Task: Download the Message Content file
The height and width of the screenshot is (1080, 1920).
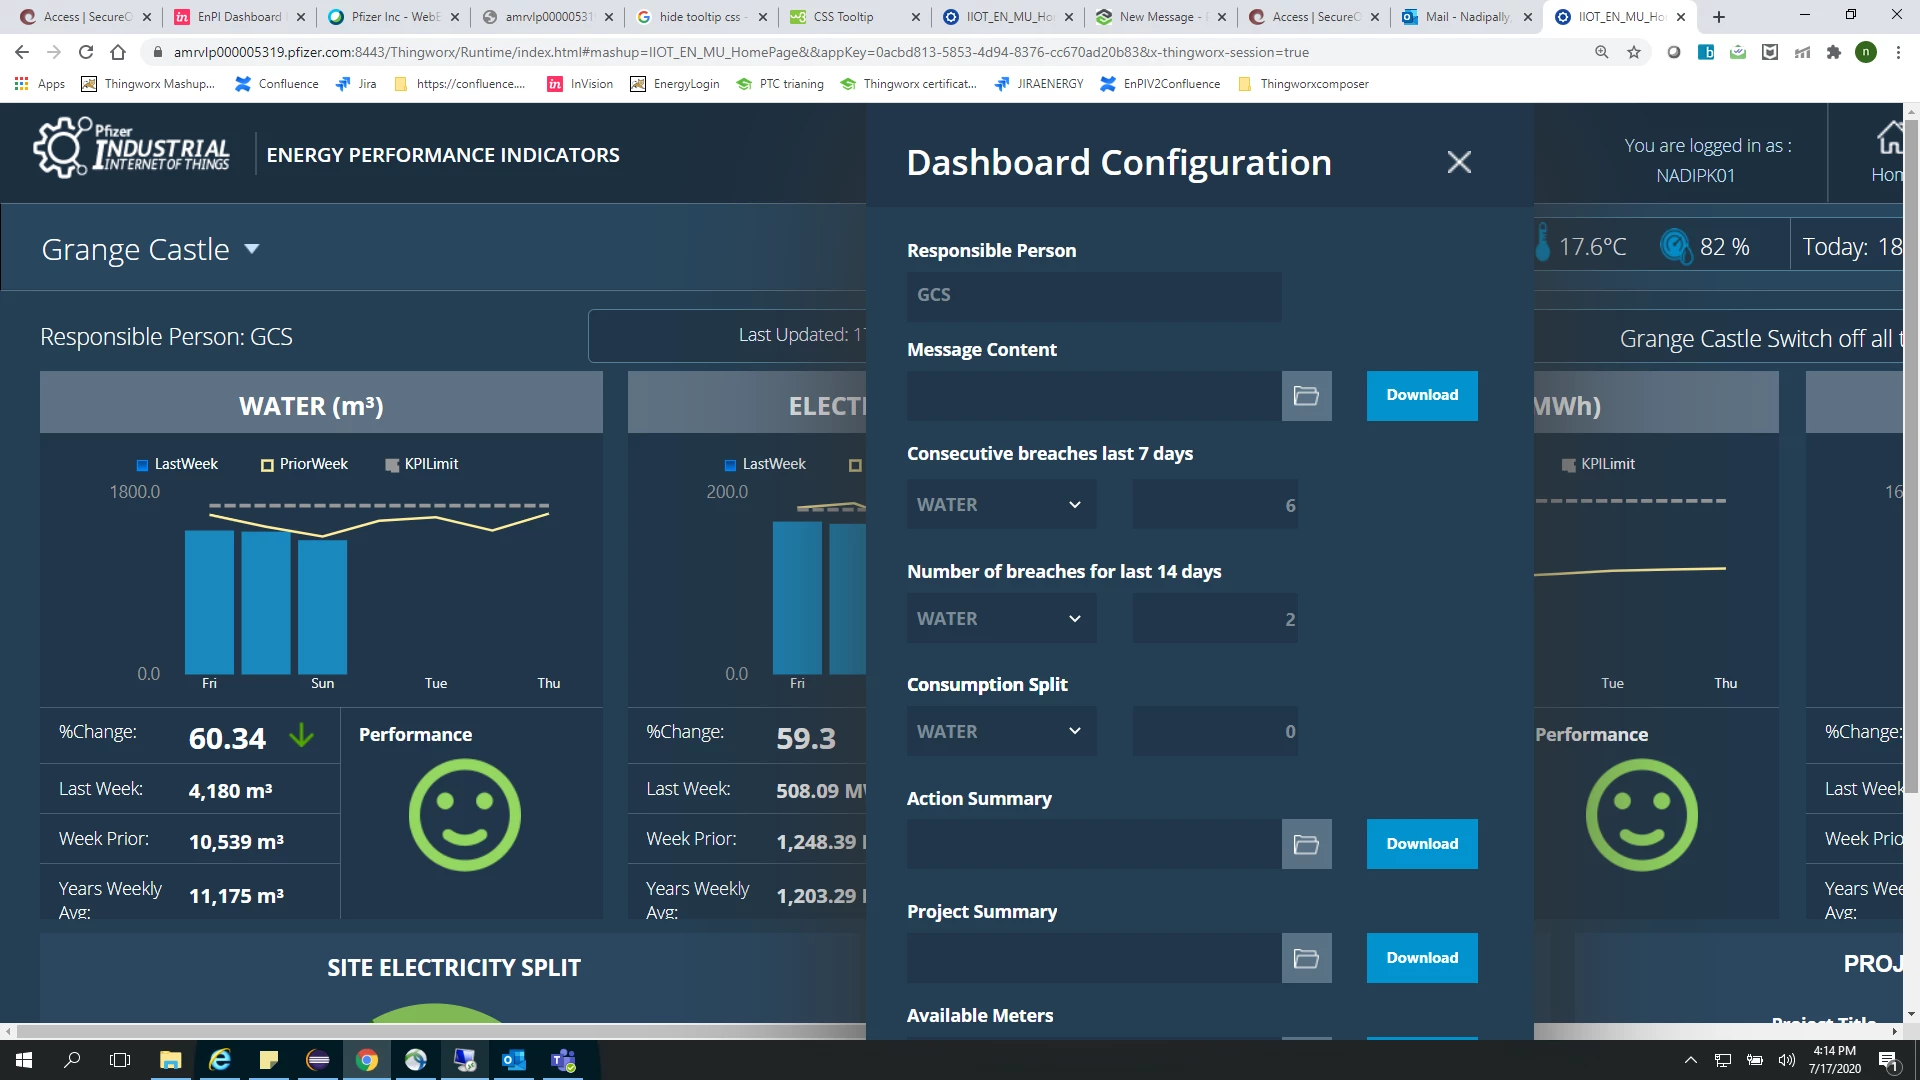Action: click(1422, 396)
